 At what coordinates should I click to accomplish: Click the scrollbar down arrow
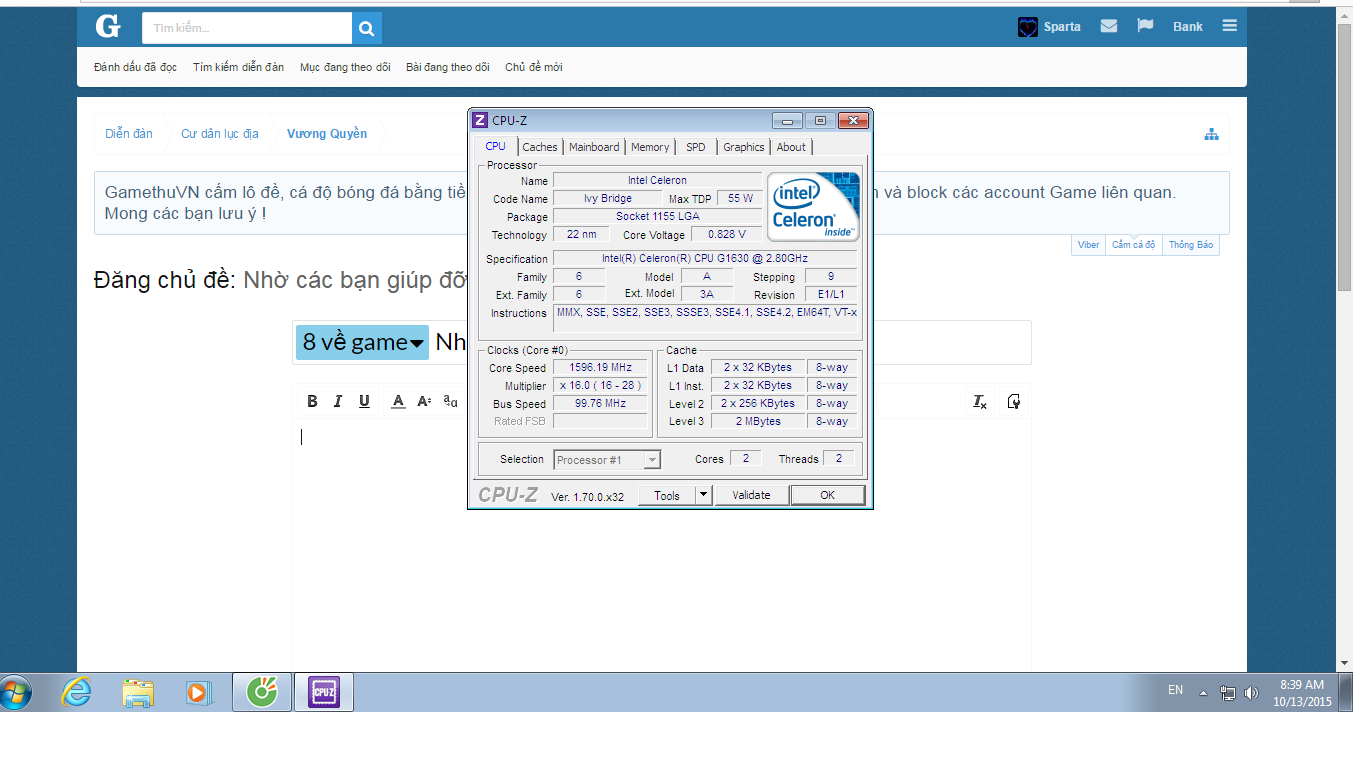pos(1345,663)
